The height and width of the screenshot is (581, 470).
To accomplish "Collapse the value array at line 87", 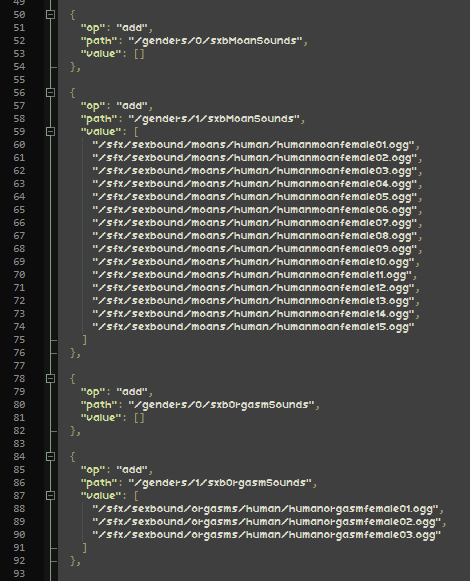I will click(50, 495).
